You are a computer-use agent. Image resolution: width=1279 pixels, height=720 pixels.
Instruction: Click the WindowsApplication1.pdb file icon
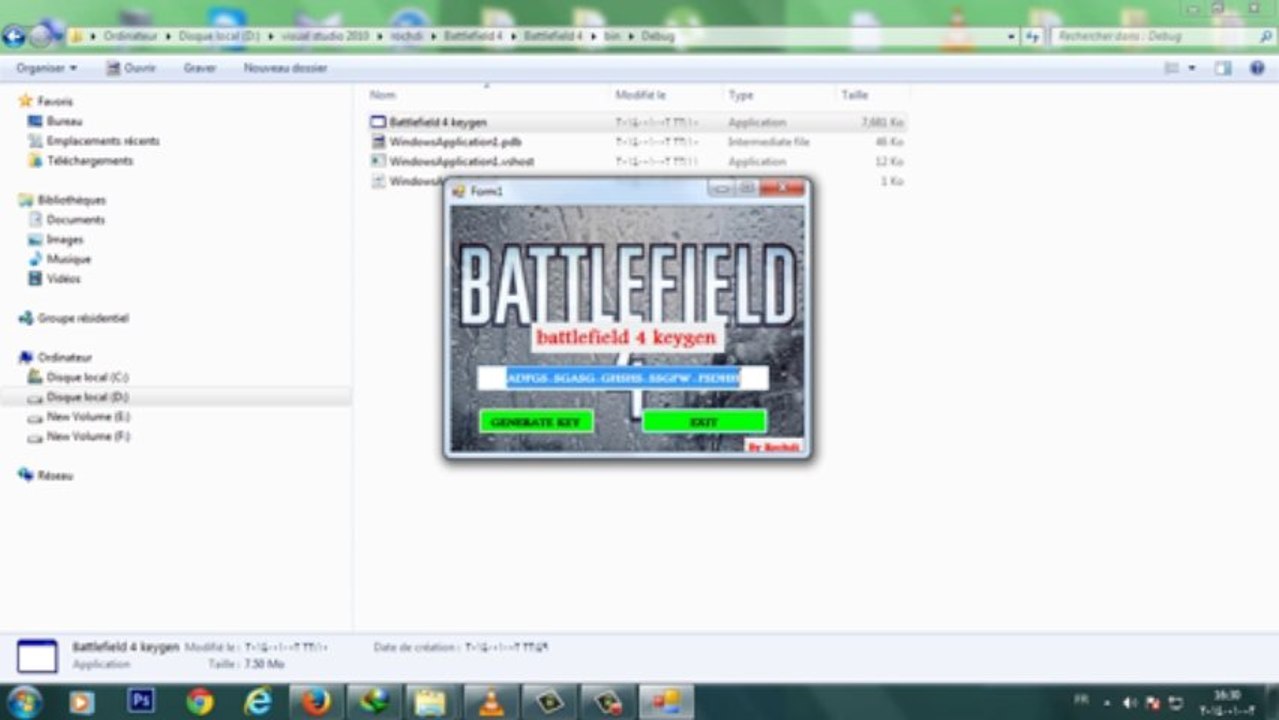pos(378,142)
